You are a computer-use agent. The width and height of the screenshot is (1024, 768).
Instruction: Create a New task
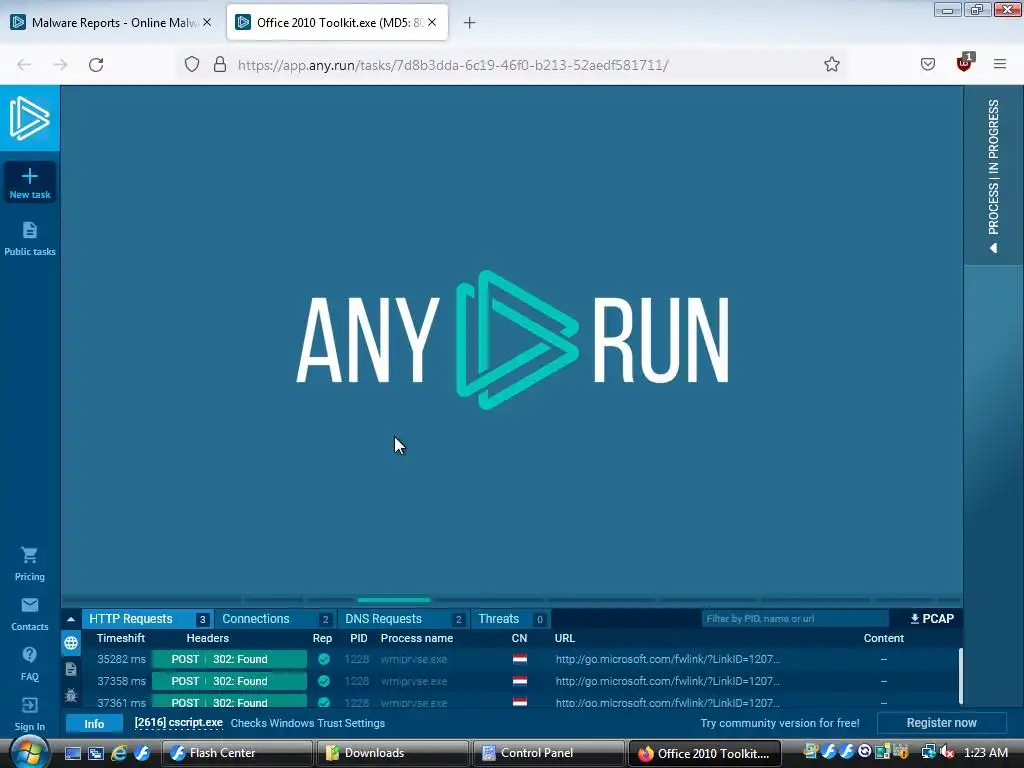pyautogui.click(x=29, y=182)
